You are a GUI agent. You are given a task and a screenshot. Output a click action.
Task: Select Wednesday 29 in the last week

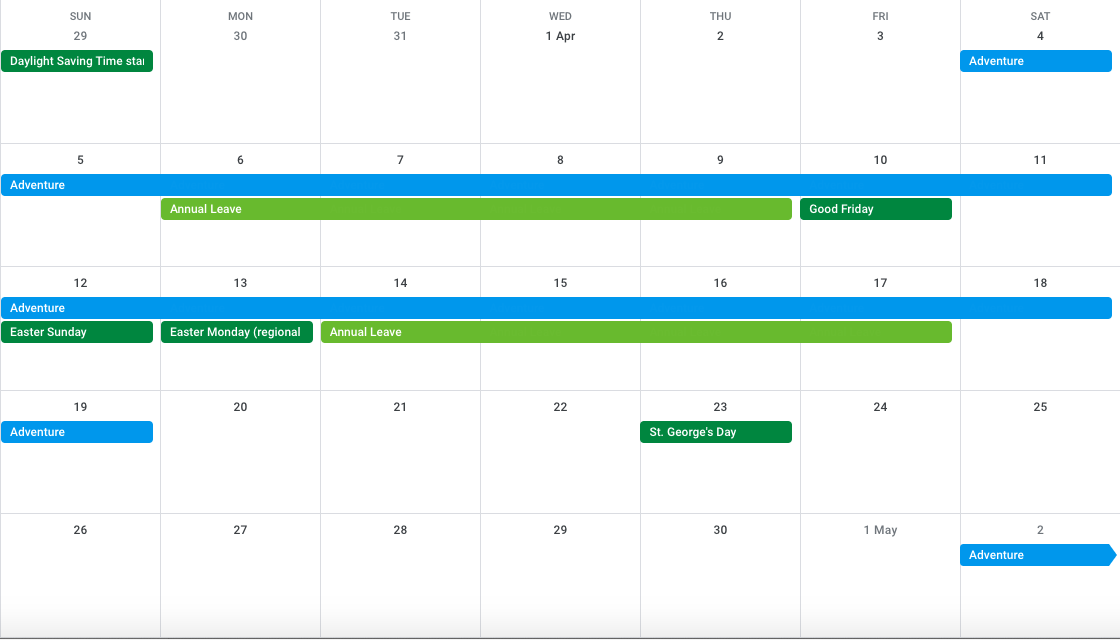(x=560, y=530)
